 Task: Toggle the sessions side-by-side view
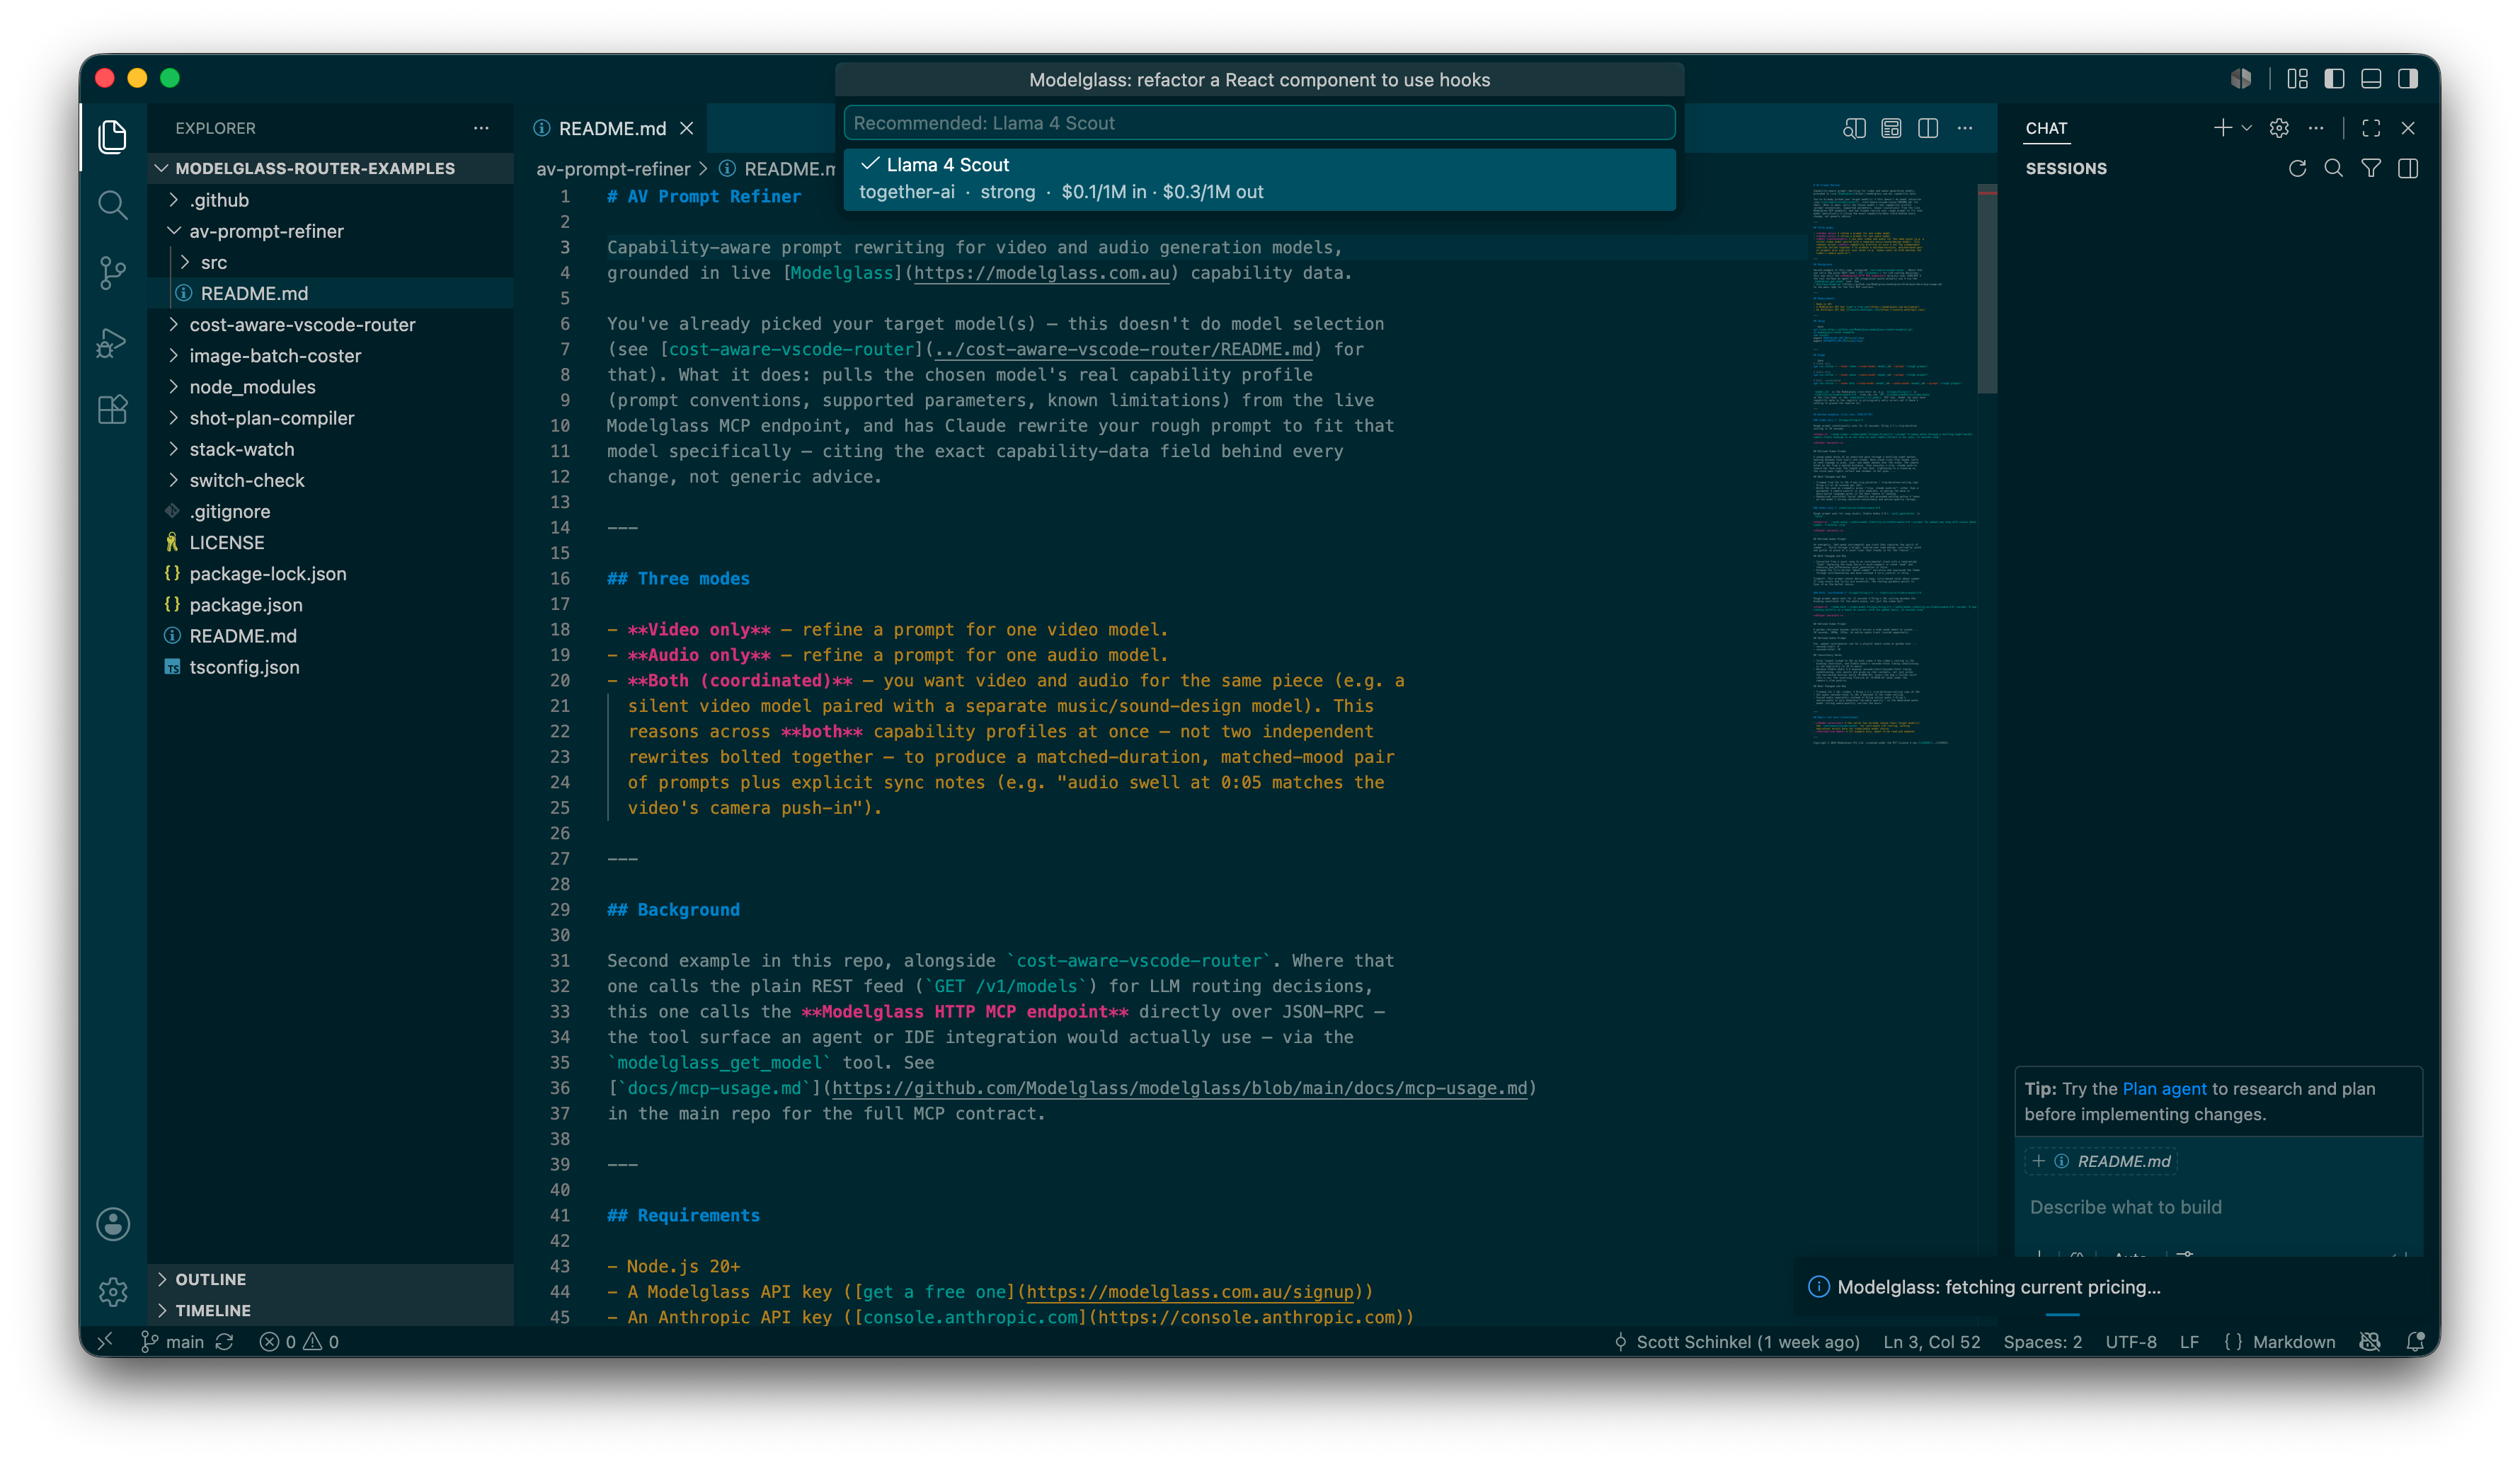coord(2408,168)
